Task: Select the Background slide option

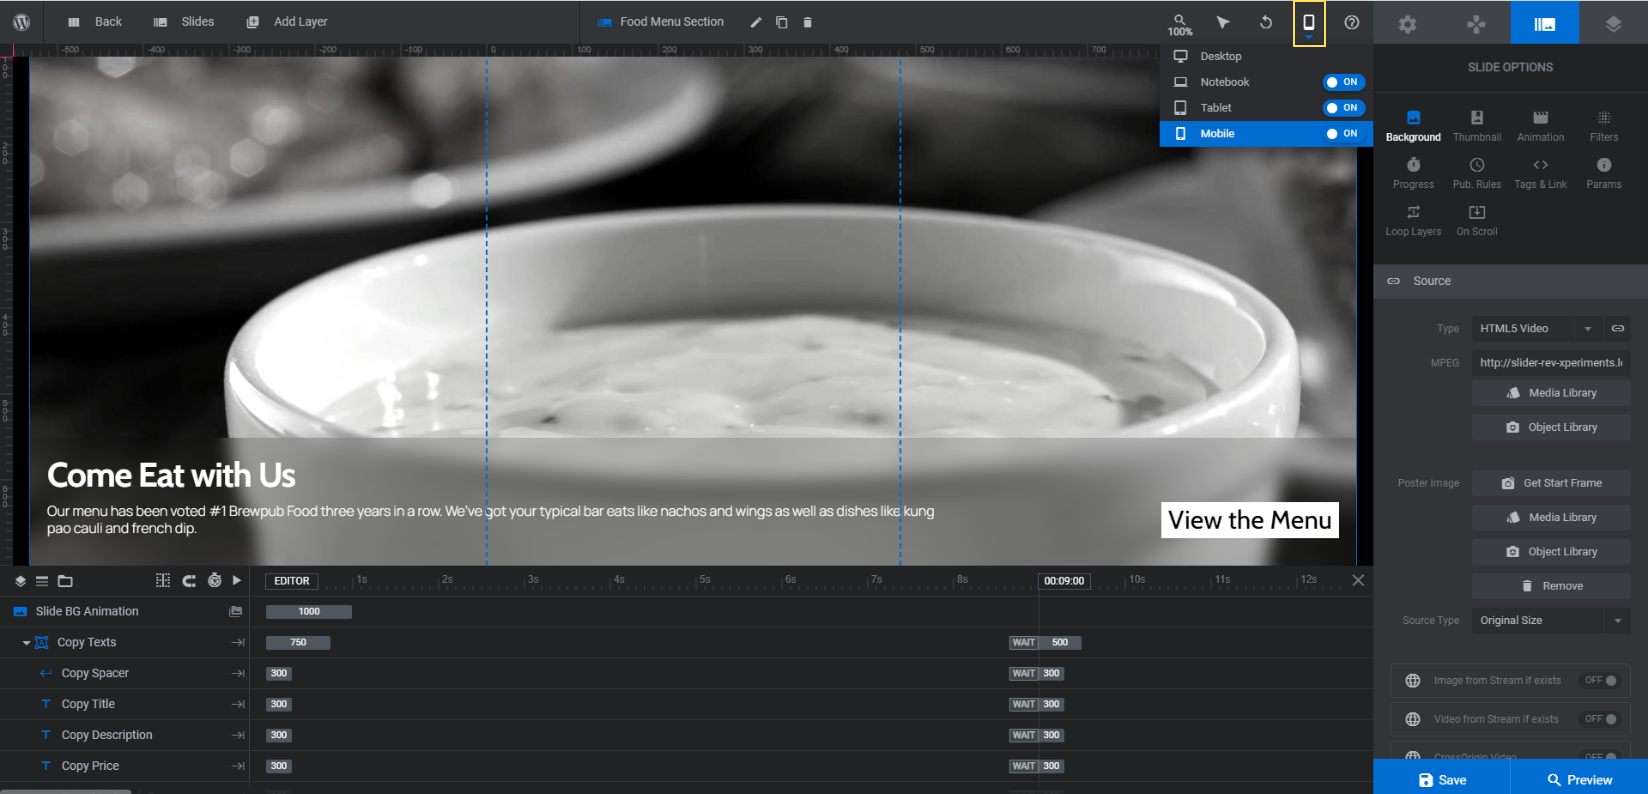Action: point(1413,126)
